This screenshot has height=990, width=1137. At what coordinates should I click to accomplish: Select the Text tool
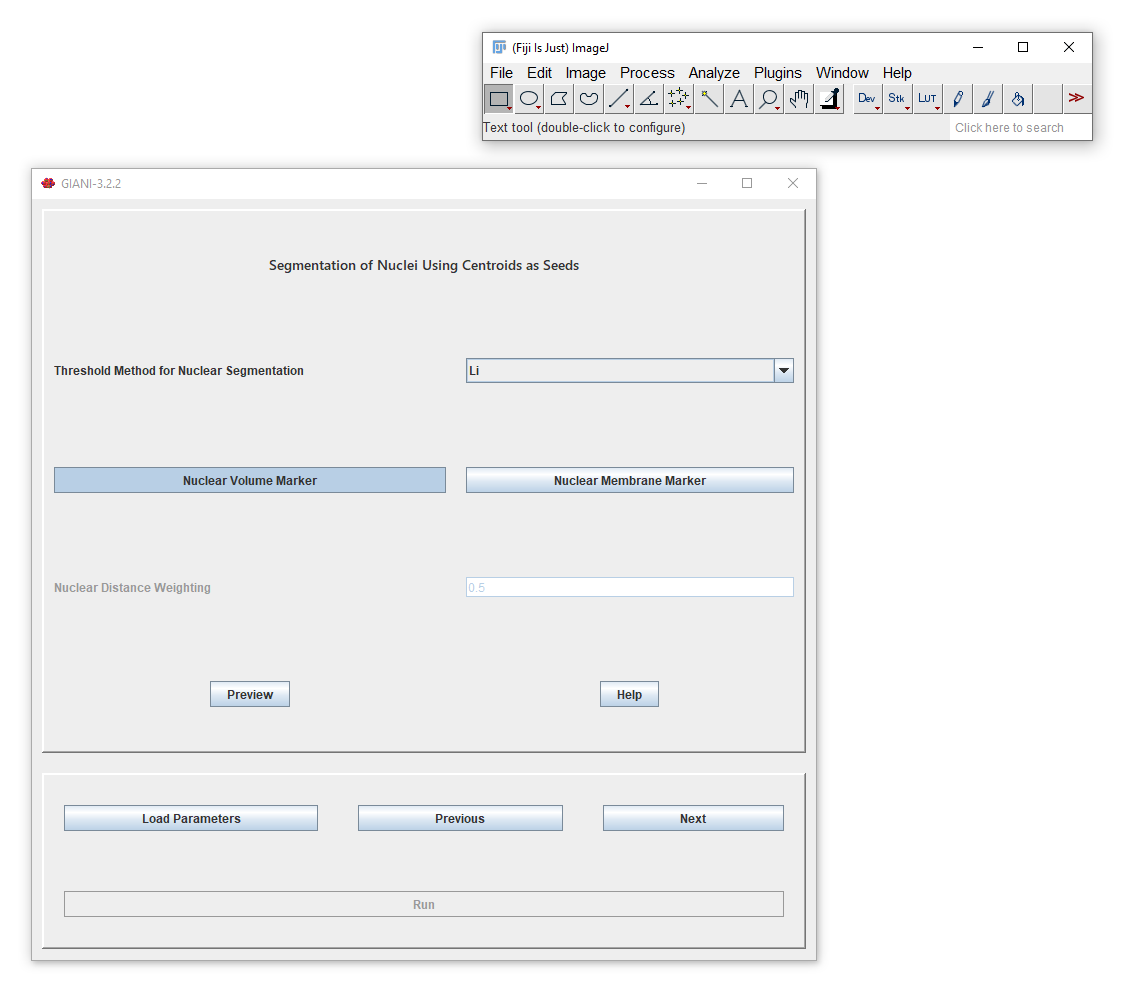point(739,99)
